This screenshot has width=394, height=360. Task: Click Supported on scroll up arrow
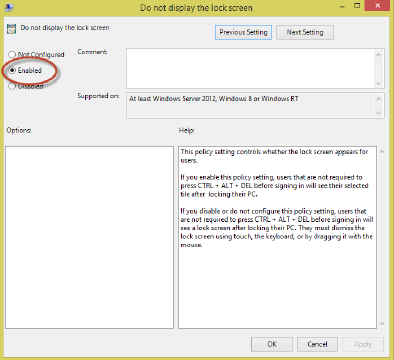pyautogui.click(x=378, y=99)
